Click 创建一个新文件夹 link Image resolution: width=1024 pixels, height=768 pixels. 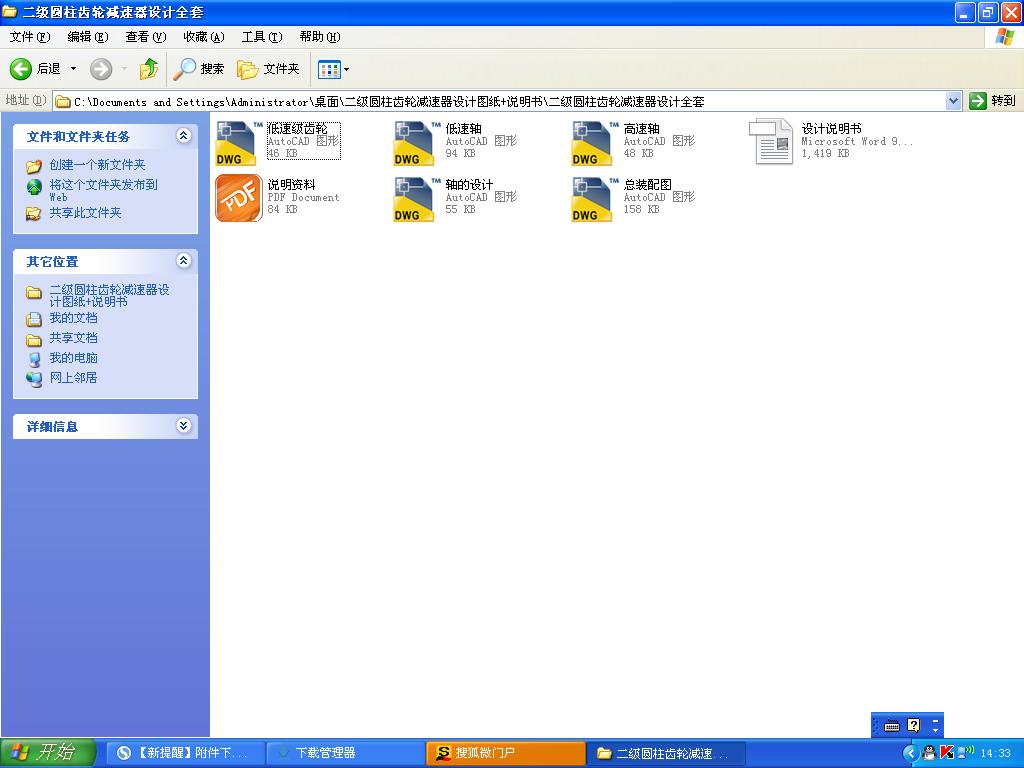(97, 165)
